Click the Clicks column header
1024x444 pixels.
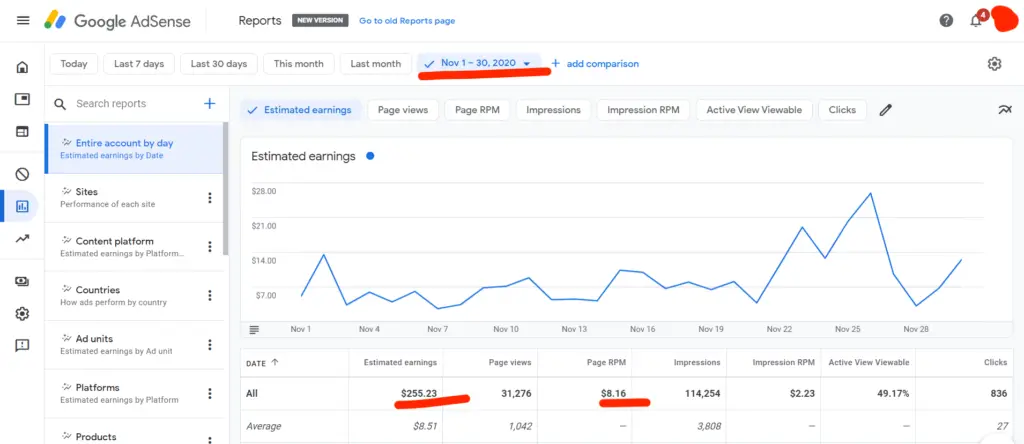(x=995, y=362)
